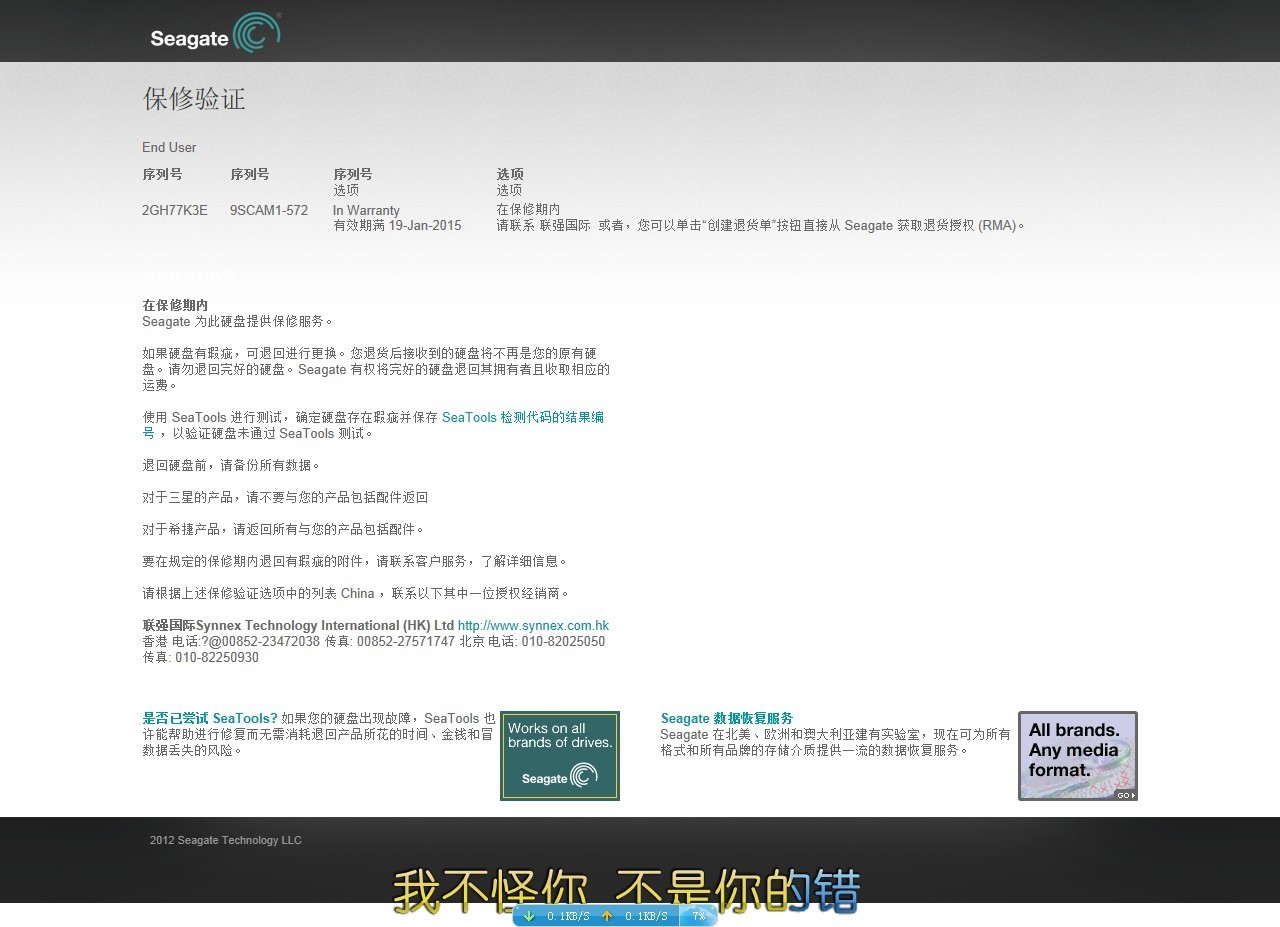Open the Seagate 数据恢复服务 heading link
The image size is (1280, 927).
[727, 718]
